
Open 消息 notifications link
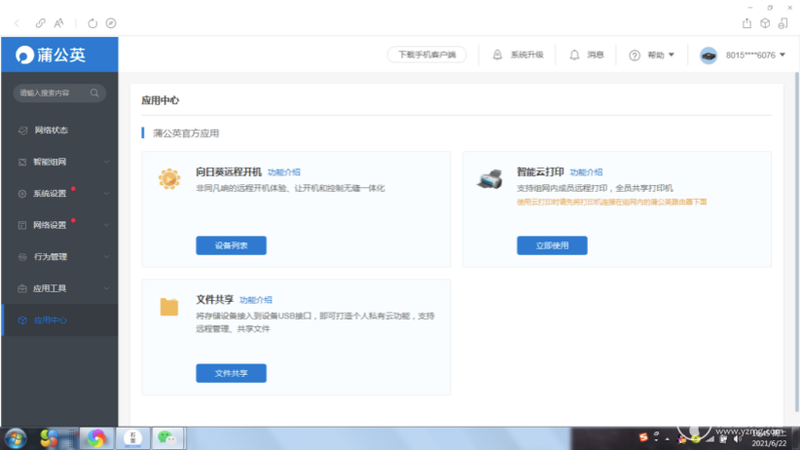pyautogui.click(x=595, y=55)
